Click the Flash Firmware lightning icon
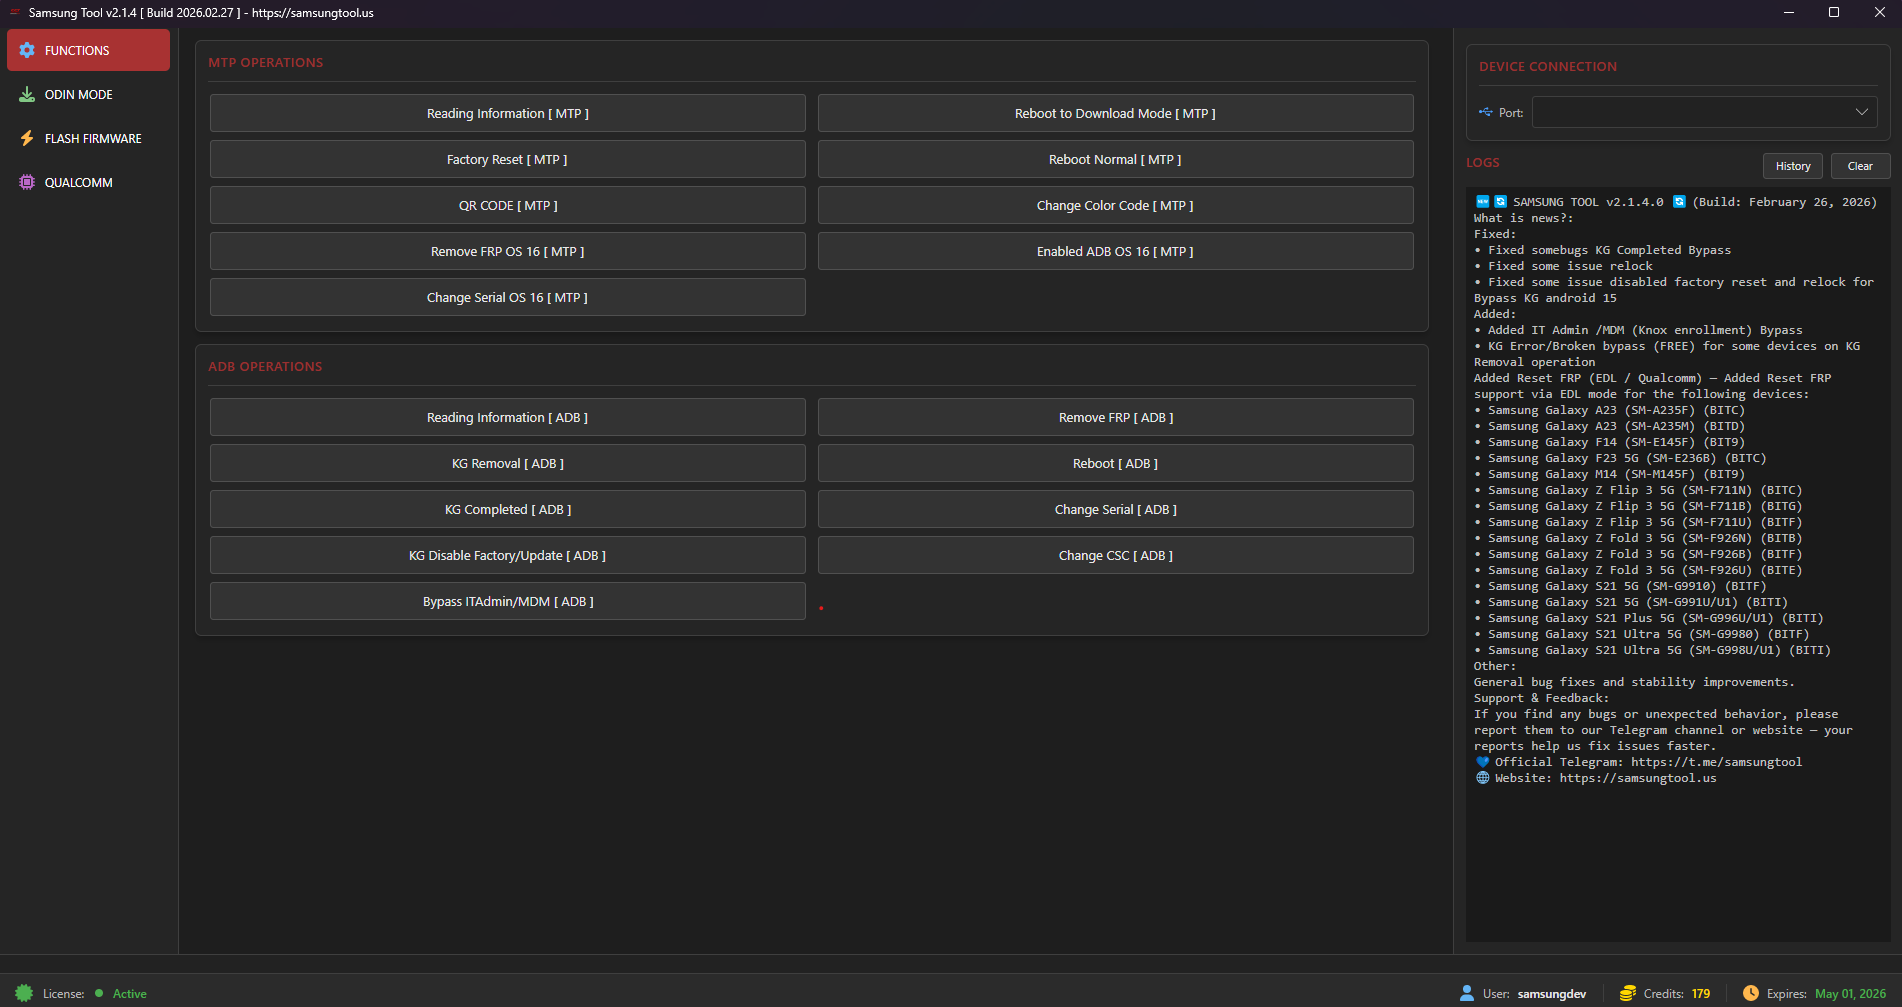Image resolution: width=1902 pixels, height=1007 pixels. click(x=27, y=138)
